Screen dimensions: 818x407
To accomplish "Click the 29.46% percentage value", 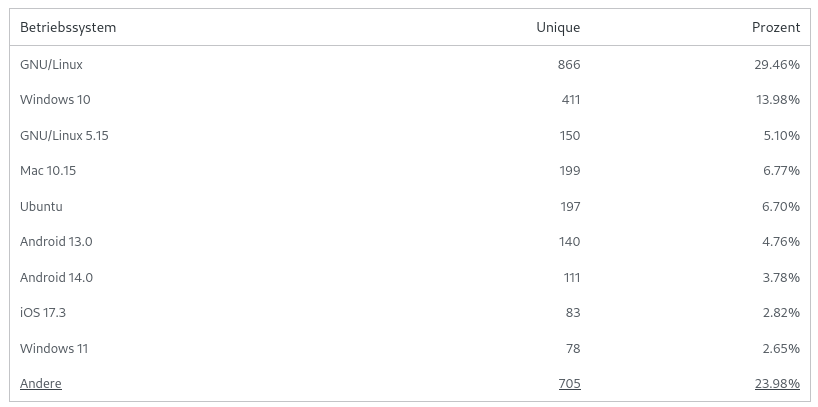I will pos(777,65).
